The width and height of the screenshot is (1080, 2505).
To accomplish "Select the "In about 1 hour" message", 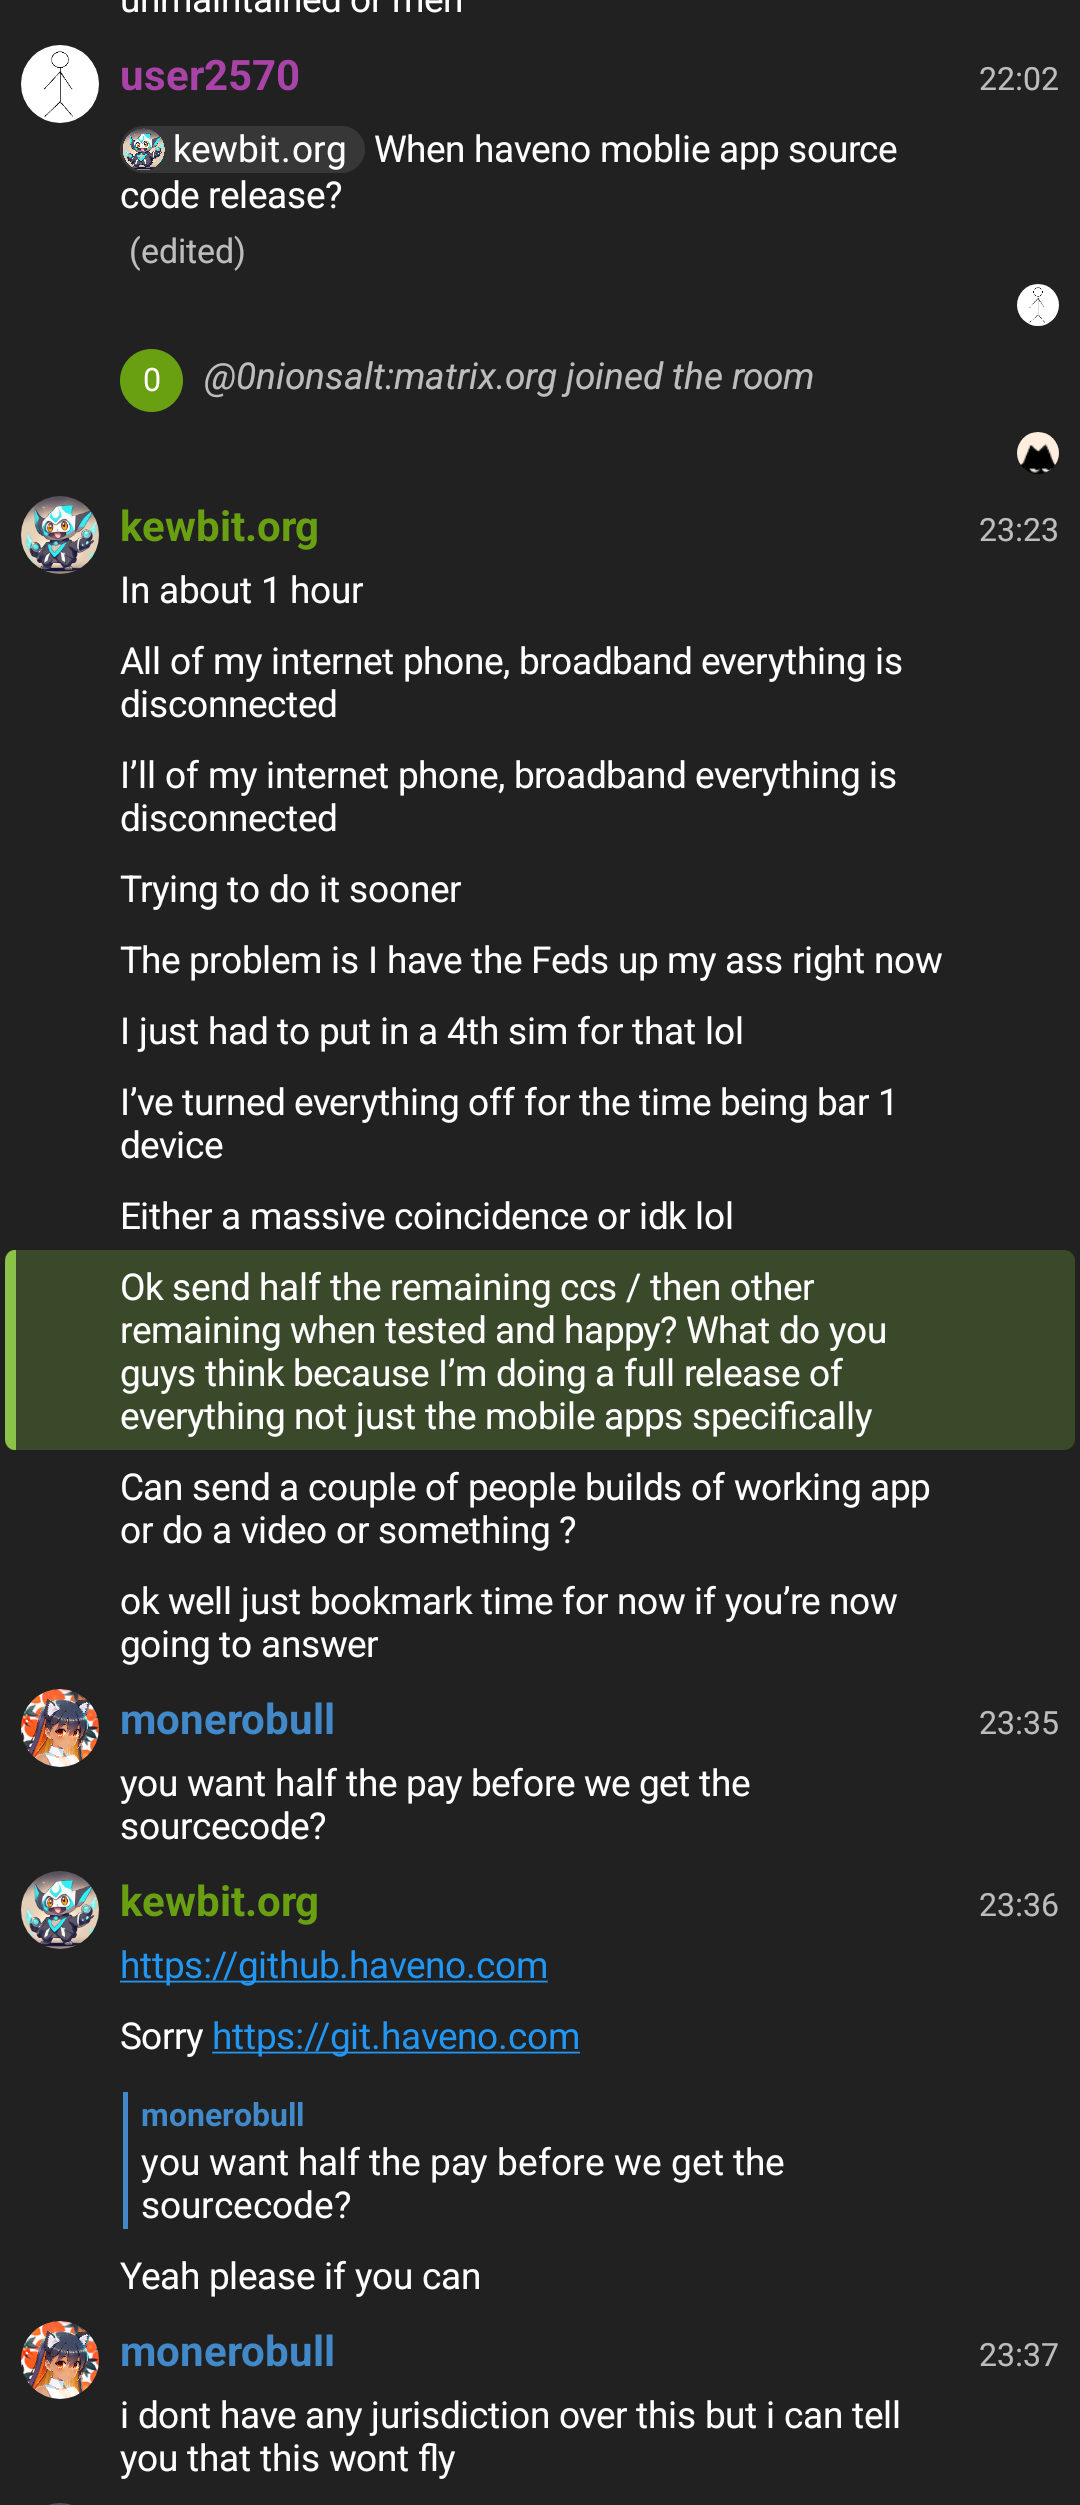I will [x=241, y=591].
